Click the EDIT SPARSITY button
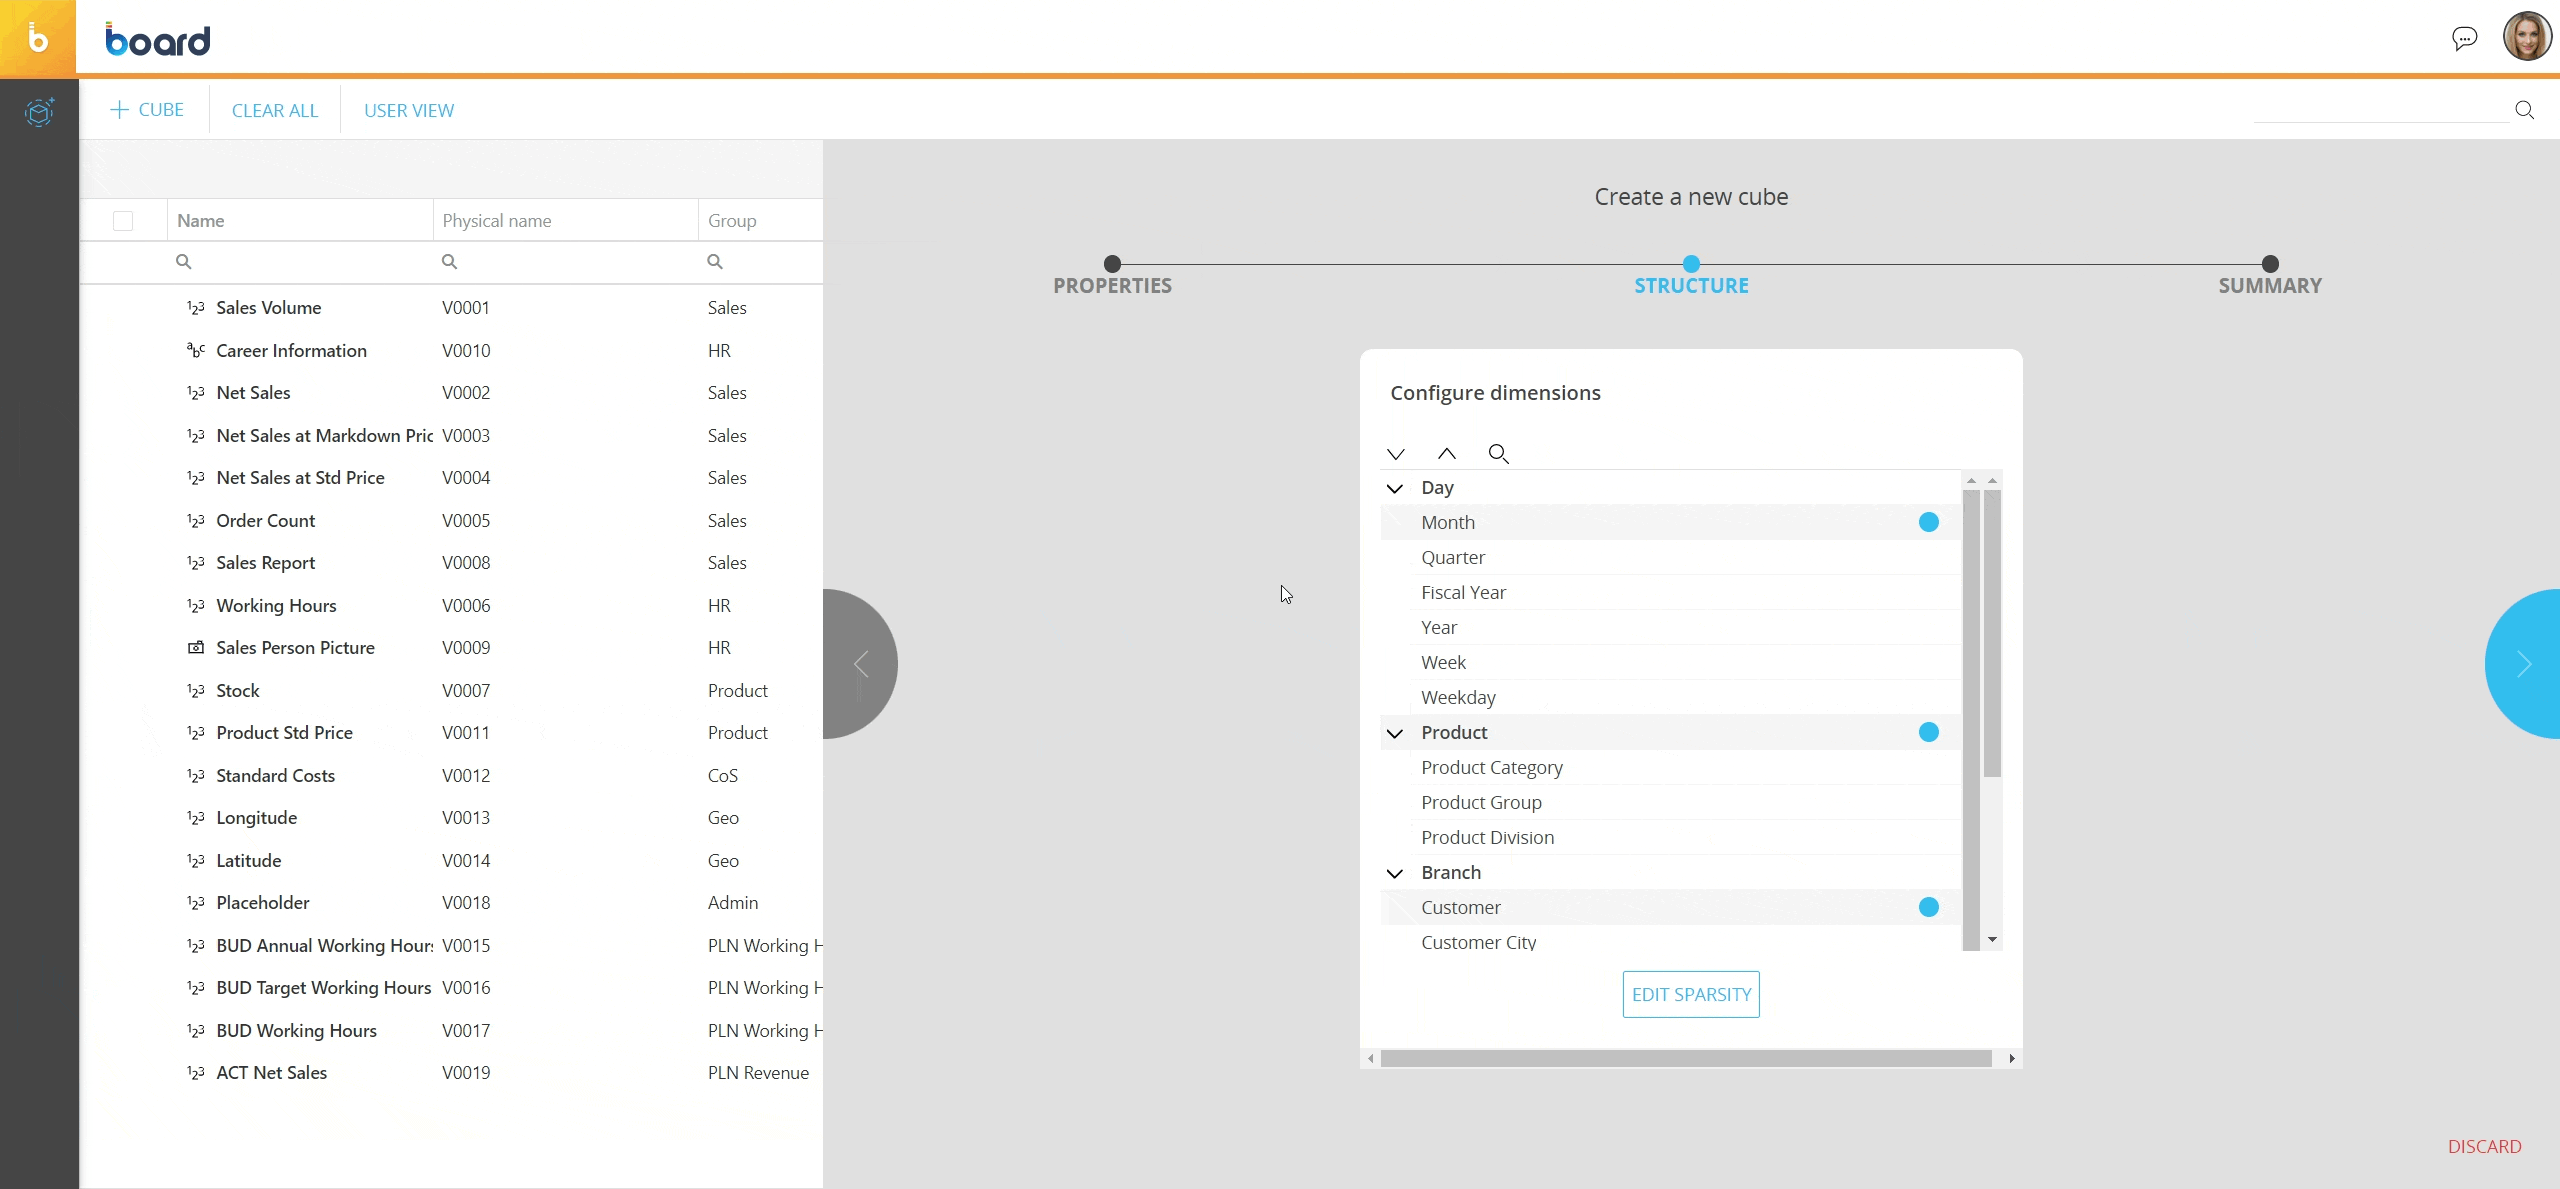Image resolution: width=2560 pixels, height=1189 pixels. [1690, 995]
